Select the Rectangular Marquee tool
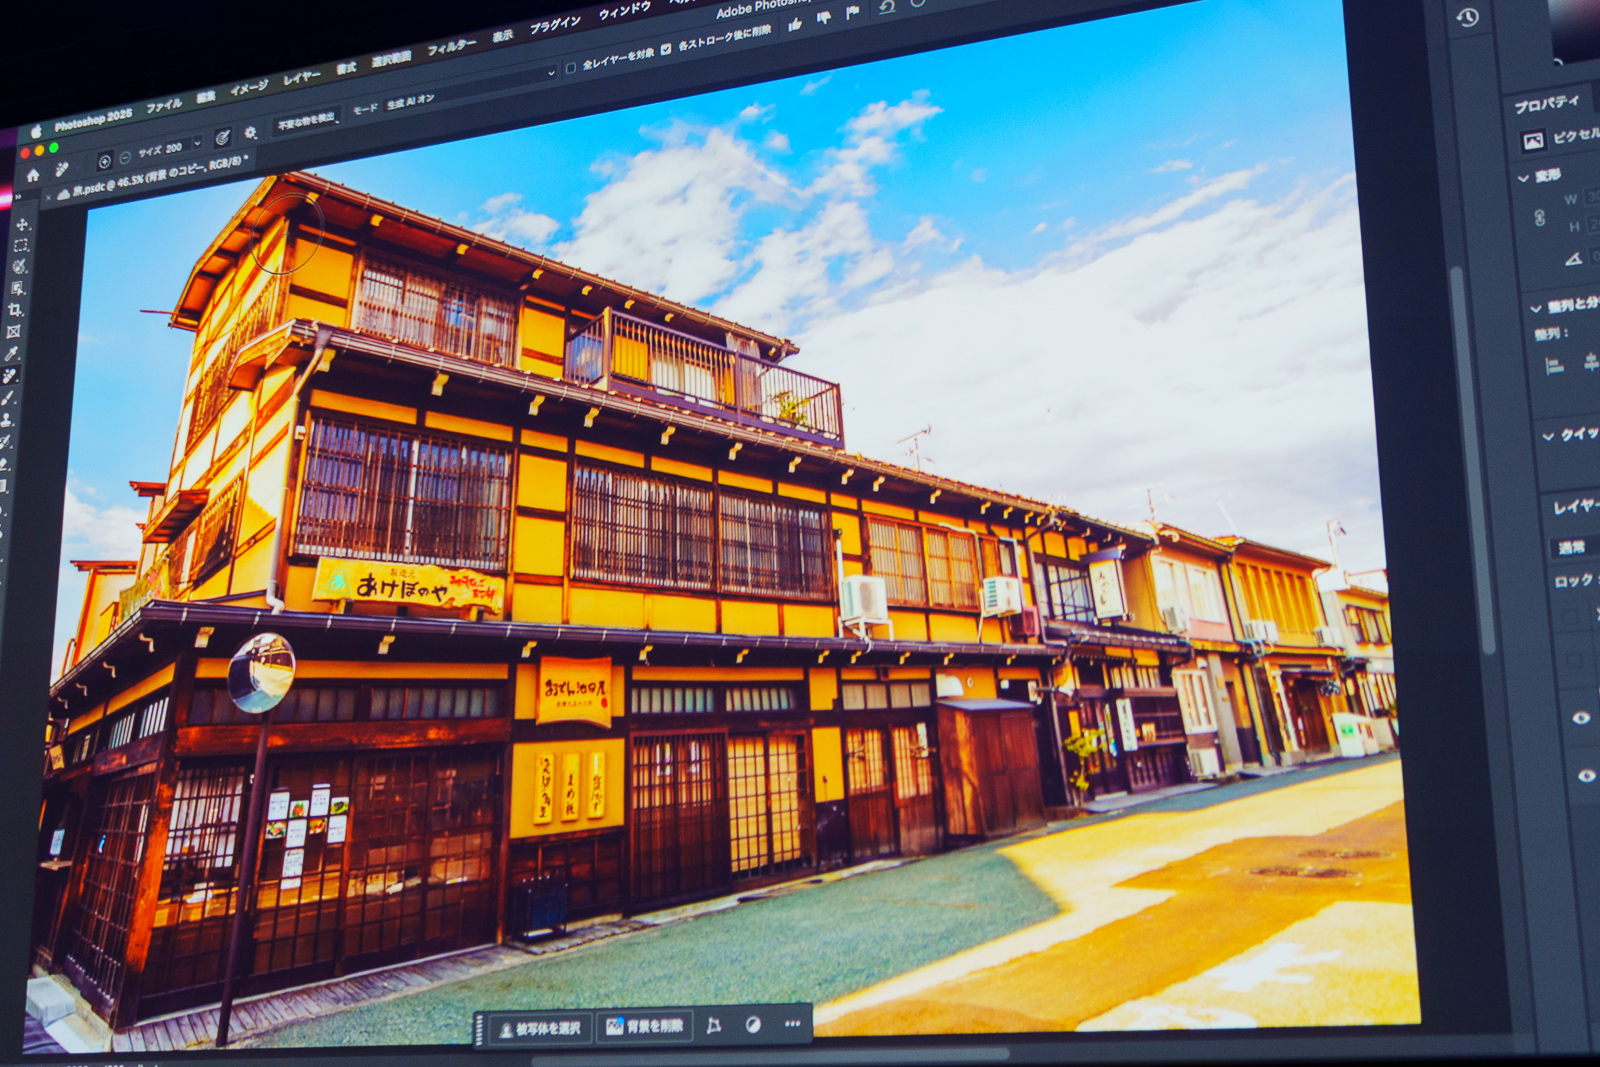Screen dimensions: 1600x1067 [x=21, y=245]
